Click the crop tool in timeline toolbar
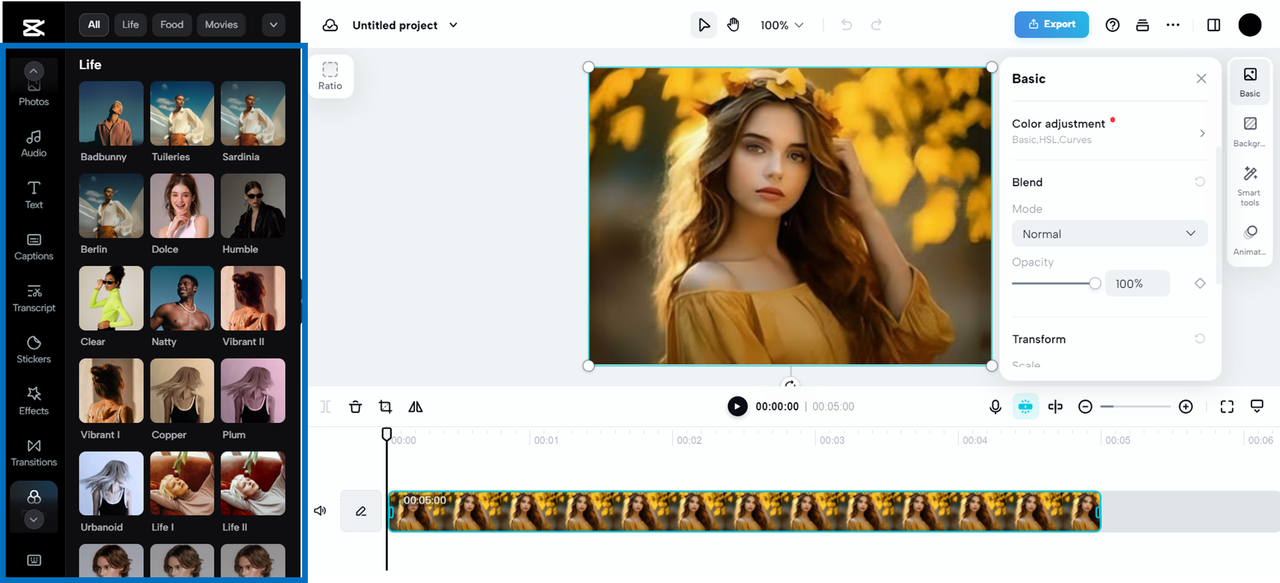1280x583 pixels. point(385,406)
